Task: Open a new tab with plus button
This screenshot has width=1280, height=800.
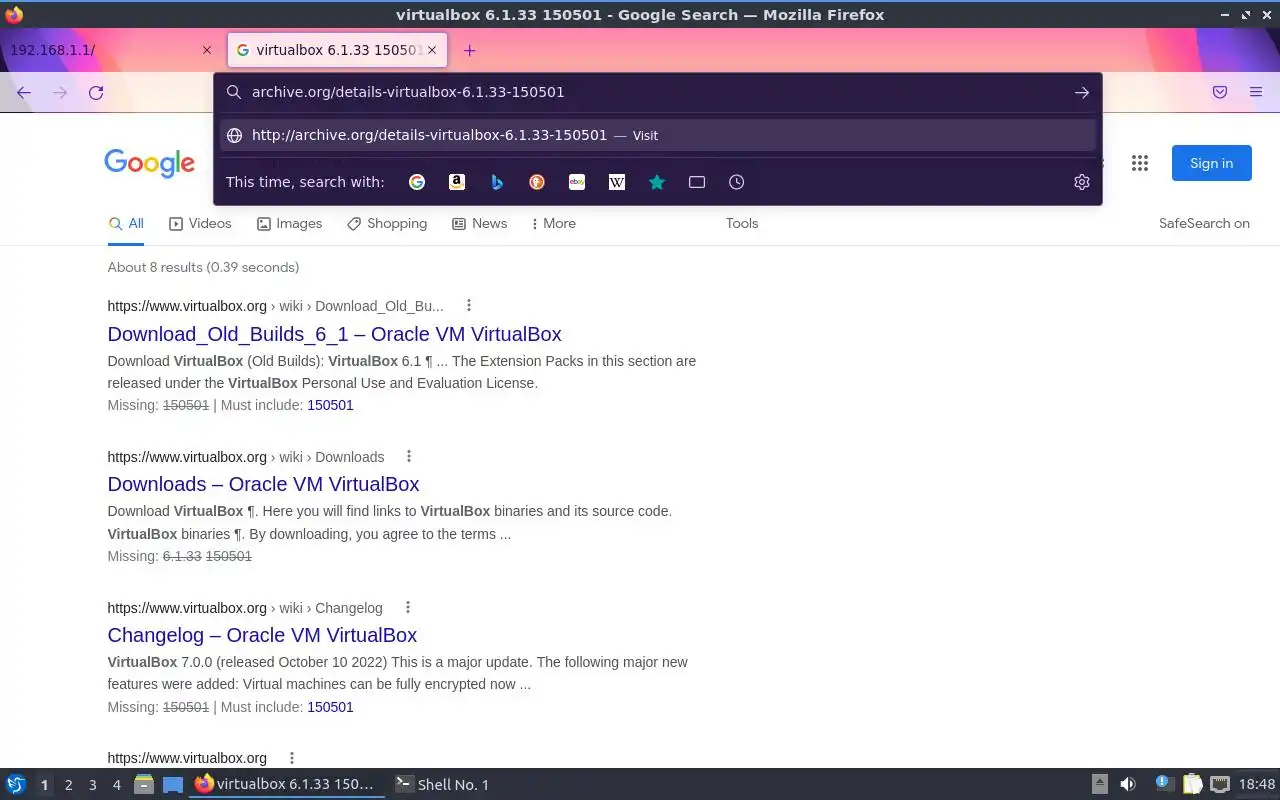Action: click(469, 50)
